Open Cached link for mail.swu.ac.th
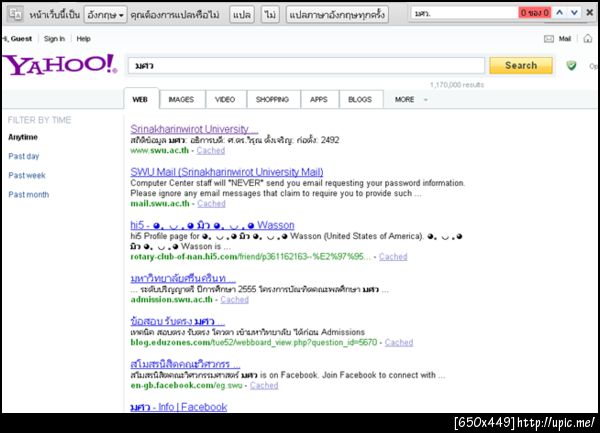This screenshot has height=433, width=600. point(211,203)
